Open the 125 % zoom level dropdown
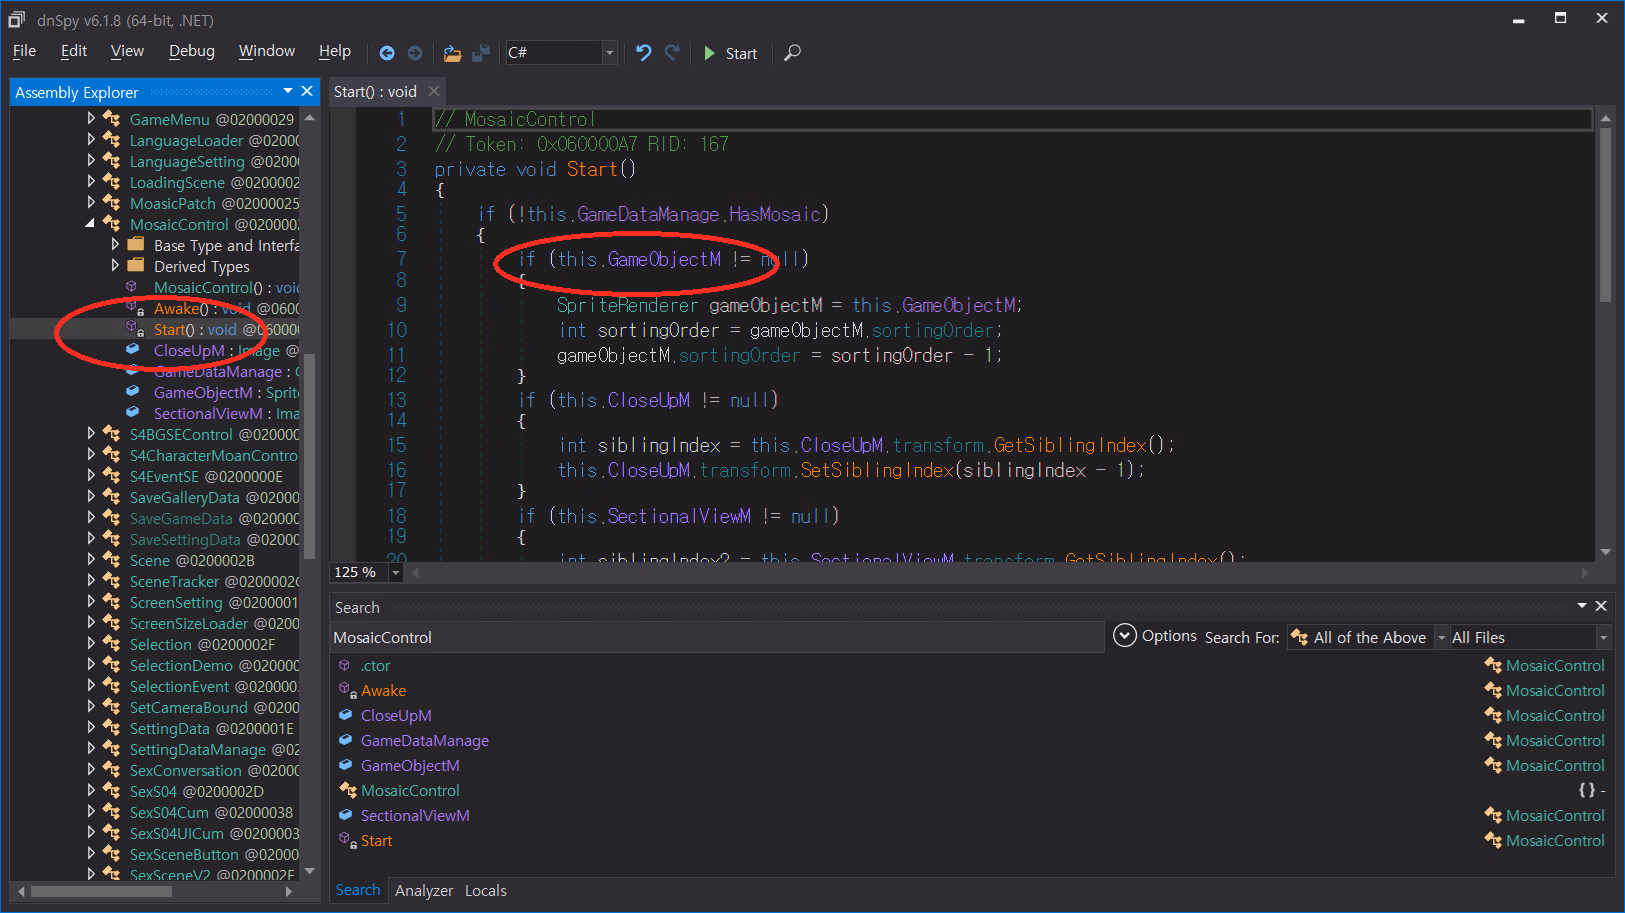This screenshot has width=1625, height=913. click(x=396, y=572)
